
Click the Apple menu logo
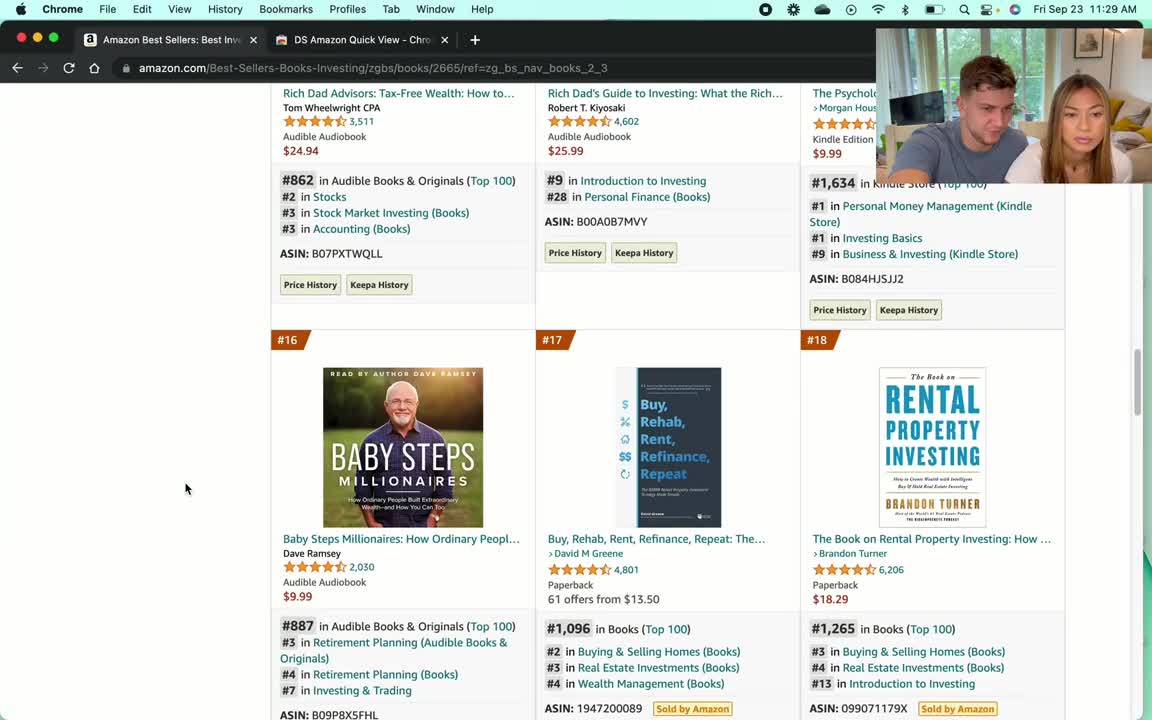pos(21,9)
